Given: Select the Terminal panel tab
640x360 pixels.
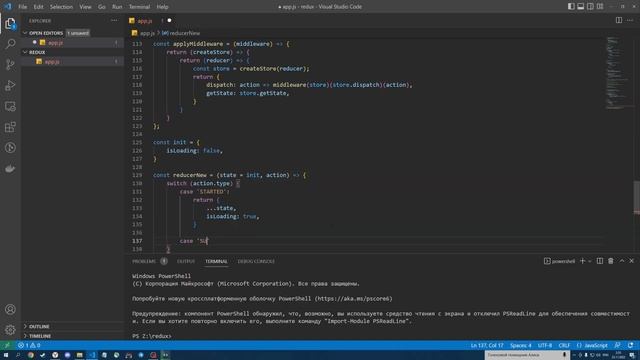Looking at the screenshot, I should (x=216, y=261).
